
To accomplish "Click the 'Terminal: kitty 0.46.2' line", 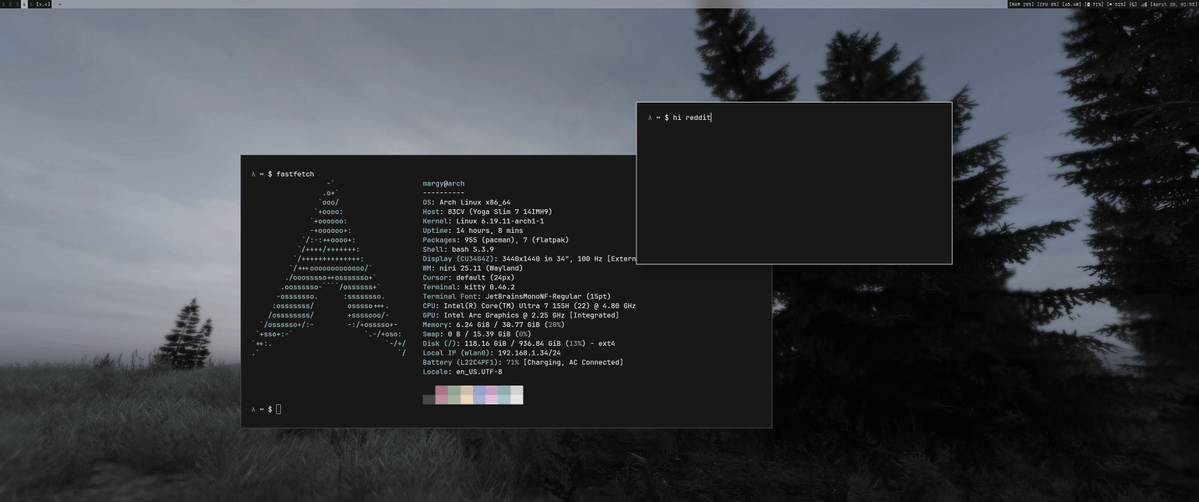I will coord(469,287).
